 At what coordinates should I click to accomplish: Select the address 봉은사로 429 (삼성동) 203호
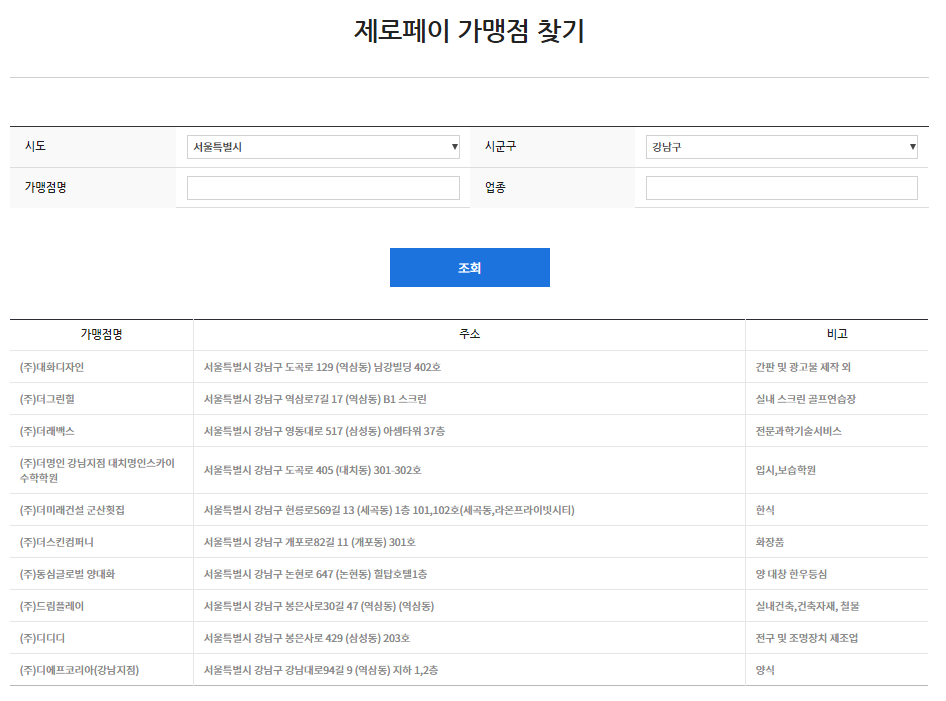click(x=306, y=638)
